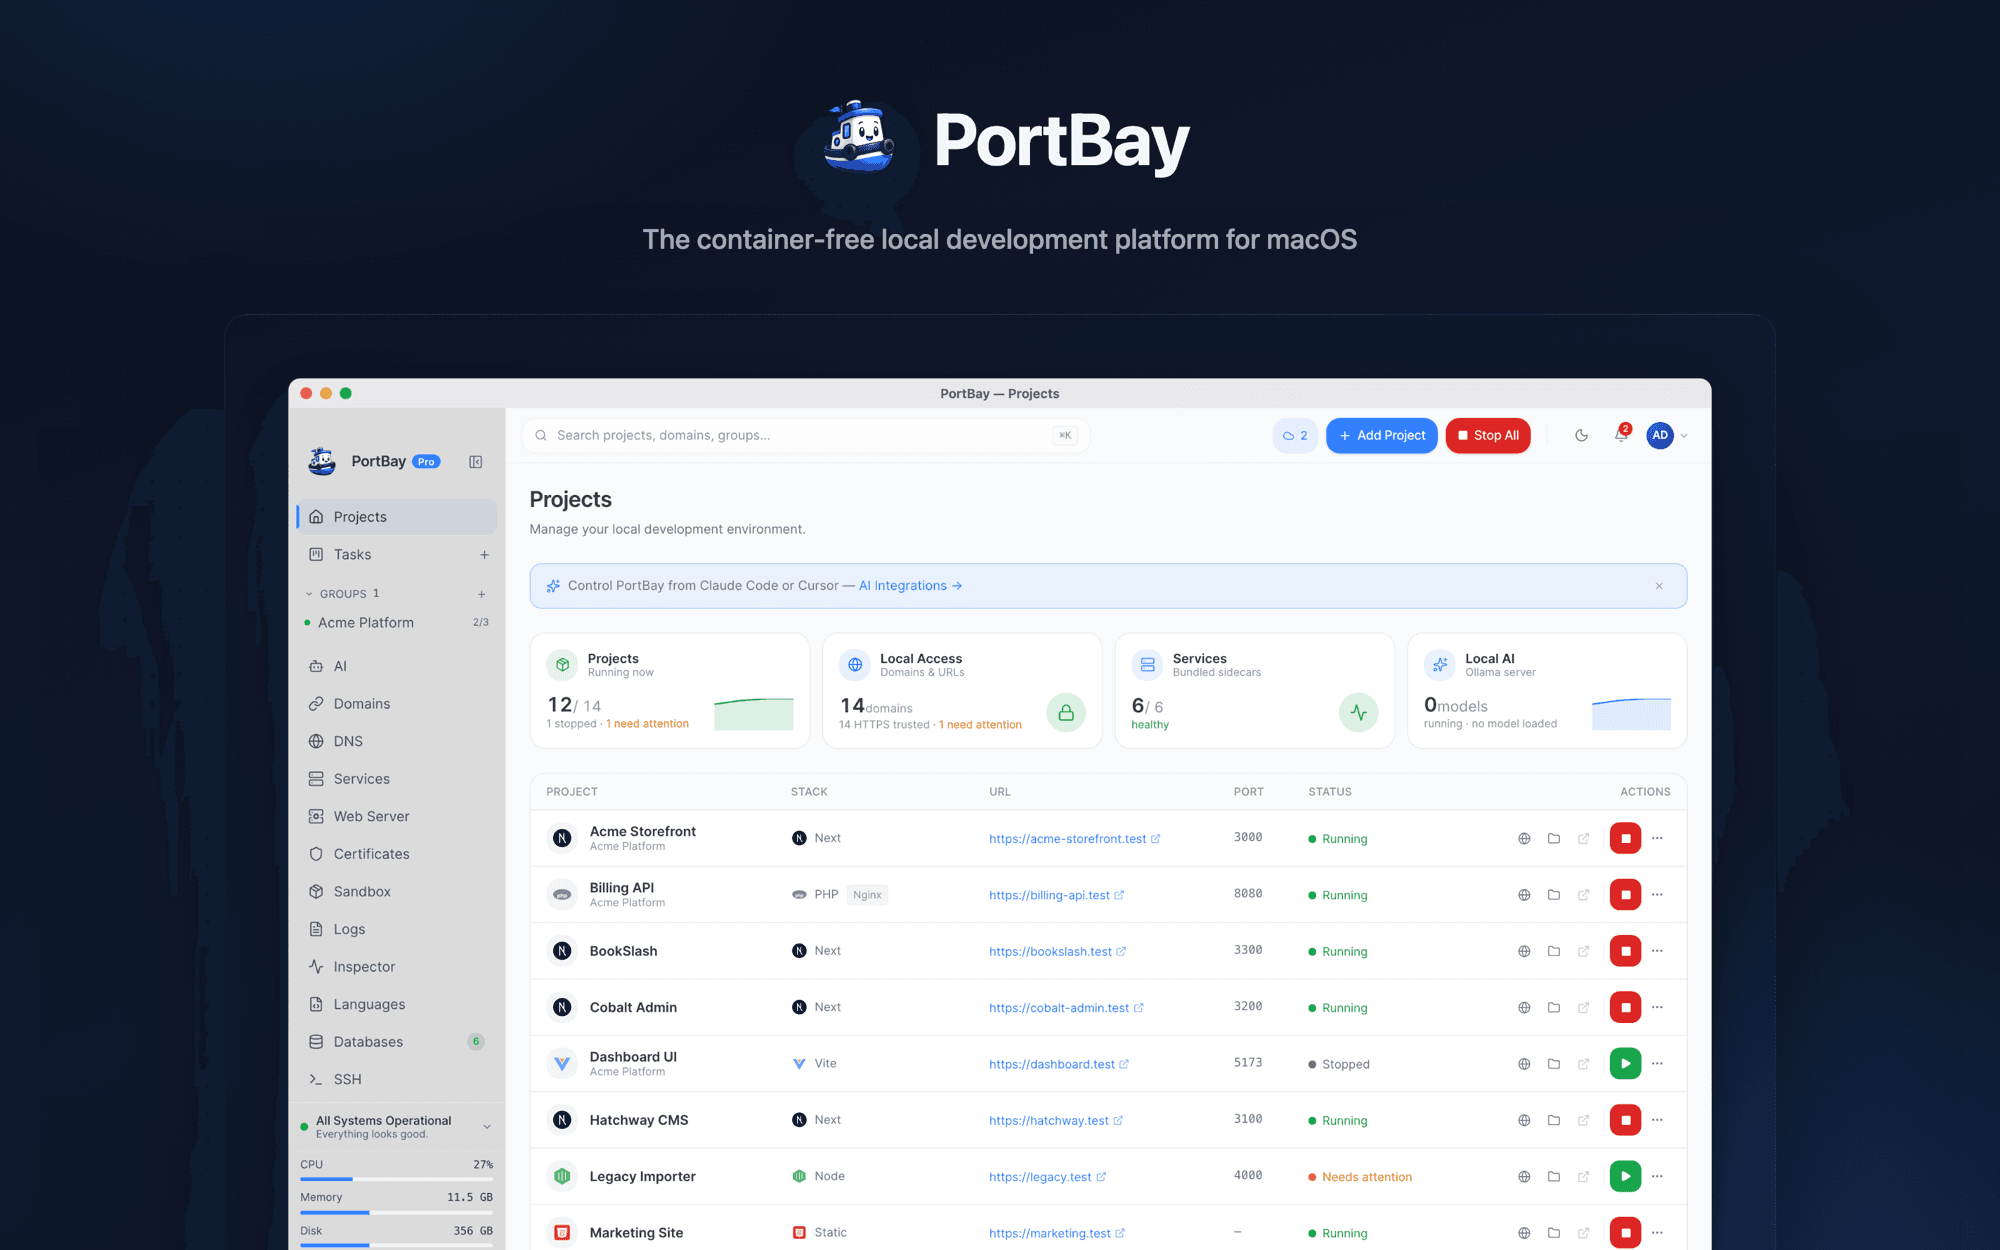Open more options for Hatchway CMS row

[x=1657, y=1120]
